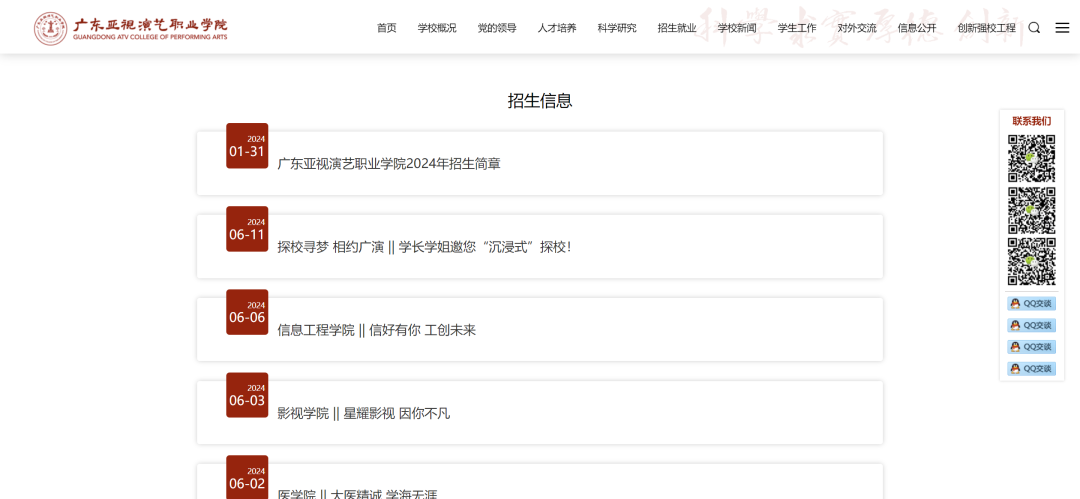This screenshot has width=1080, height=499.
Task: Open the 信息工程学院 article
Action: tap(376, 330)
